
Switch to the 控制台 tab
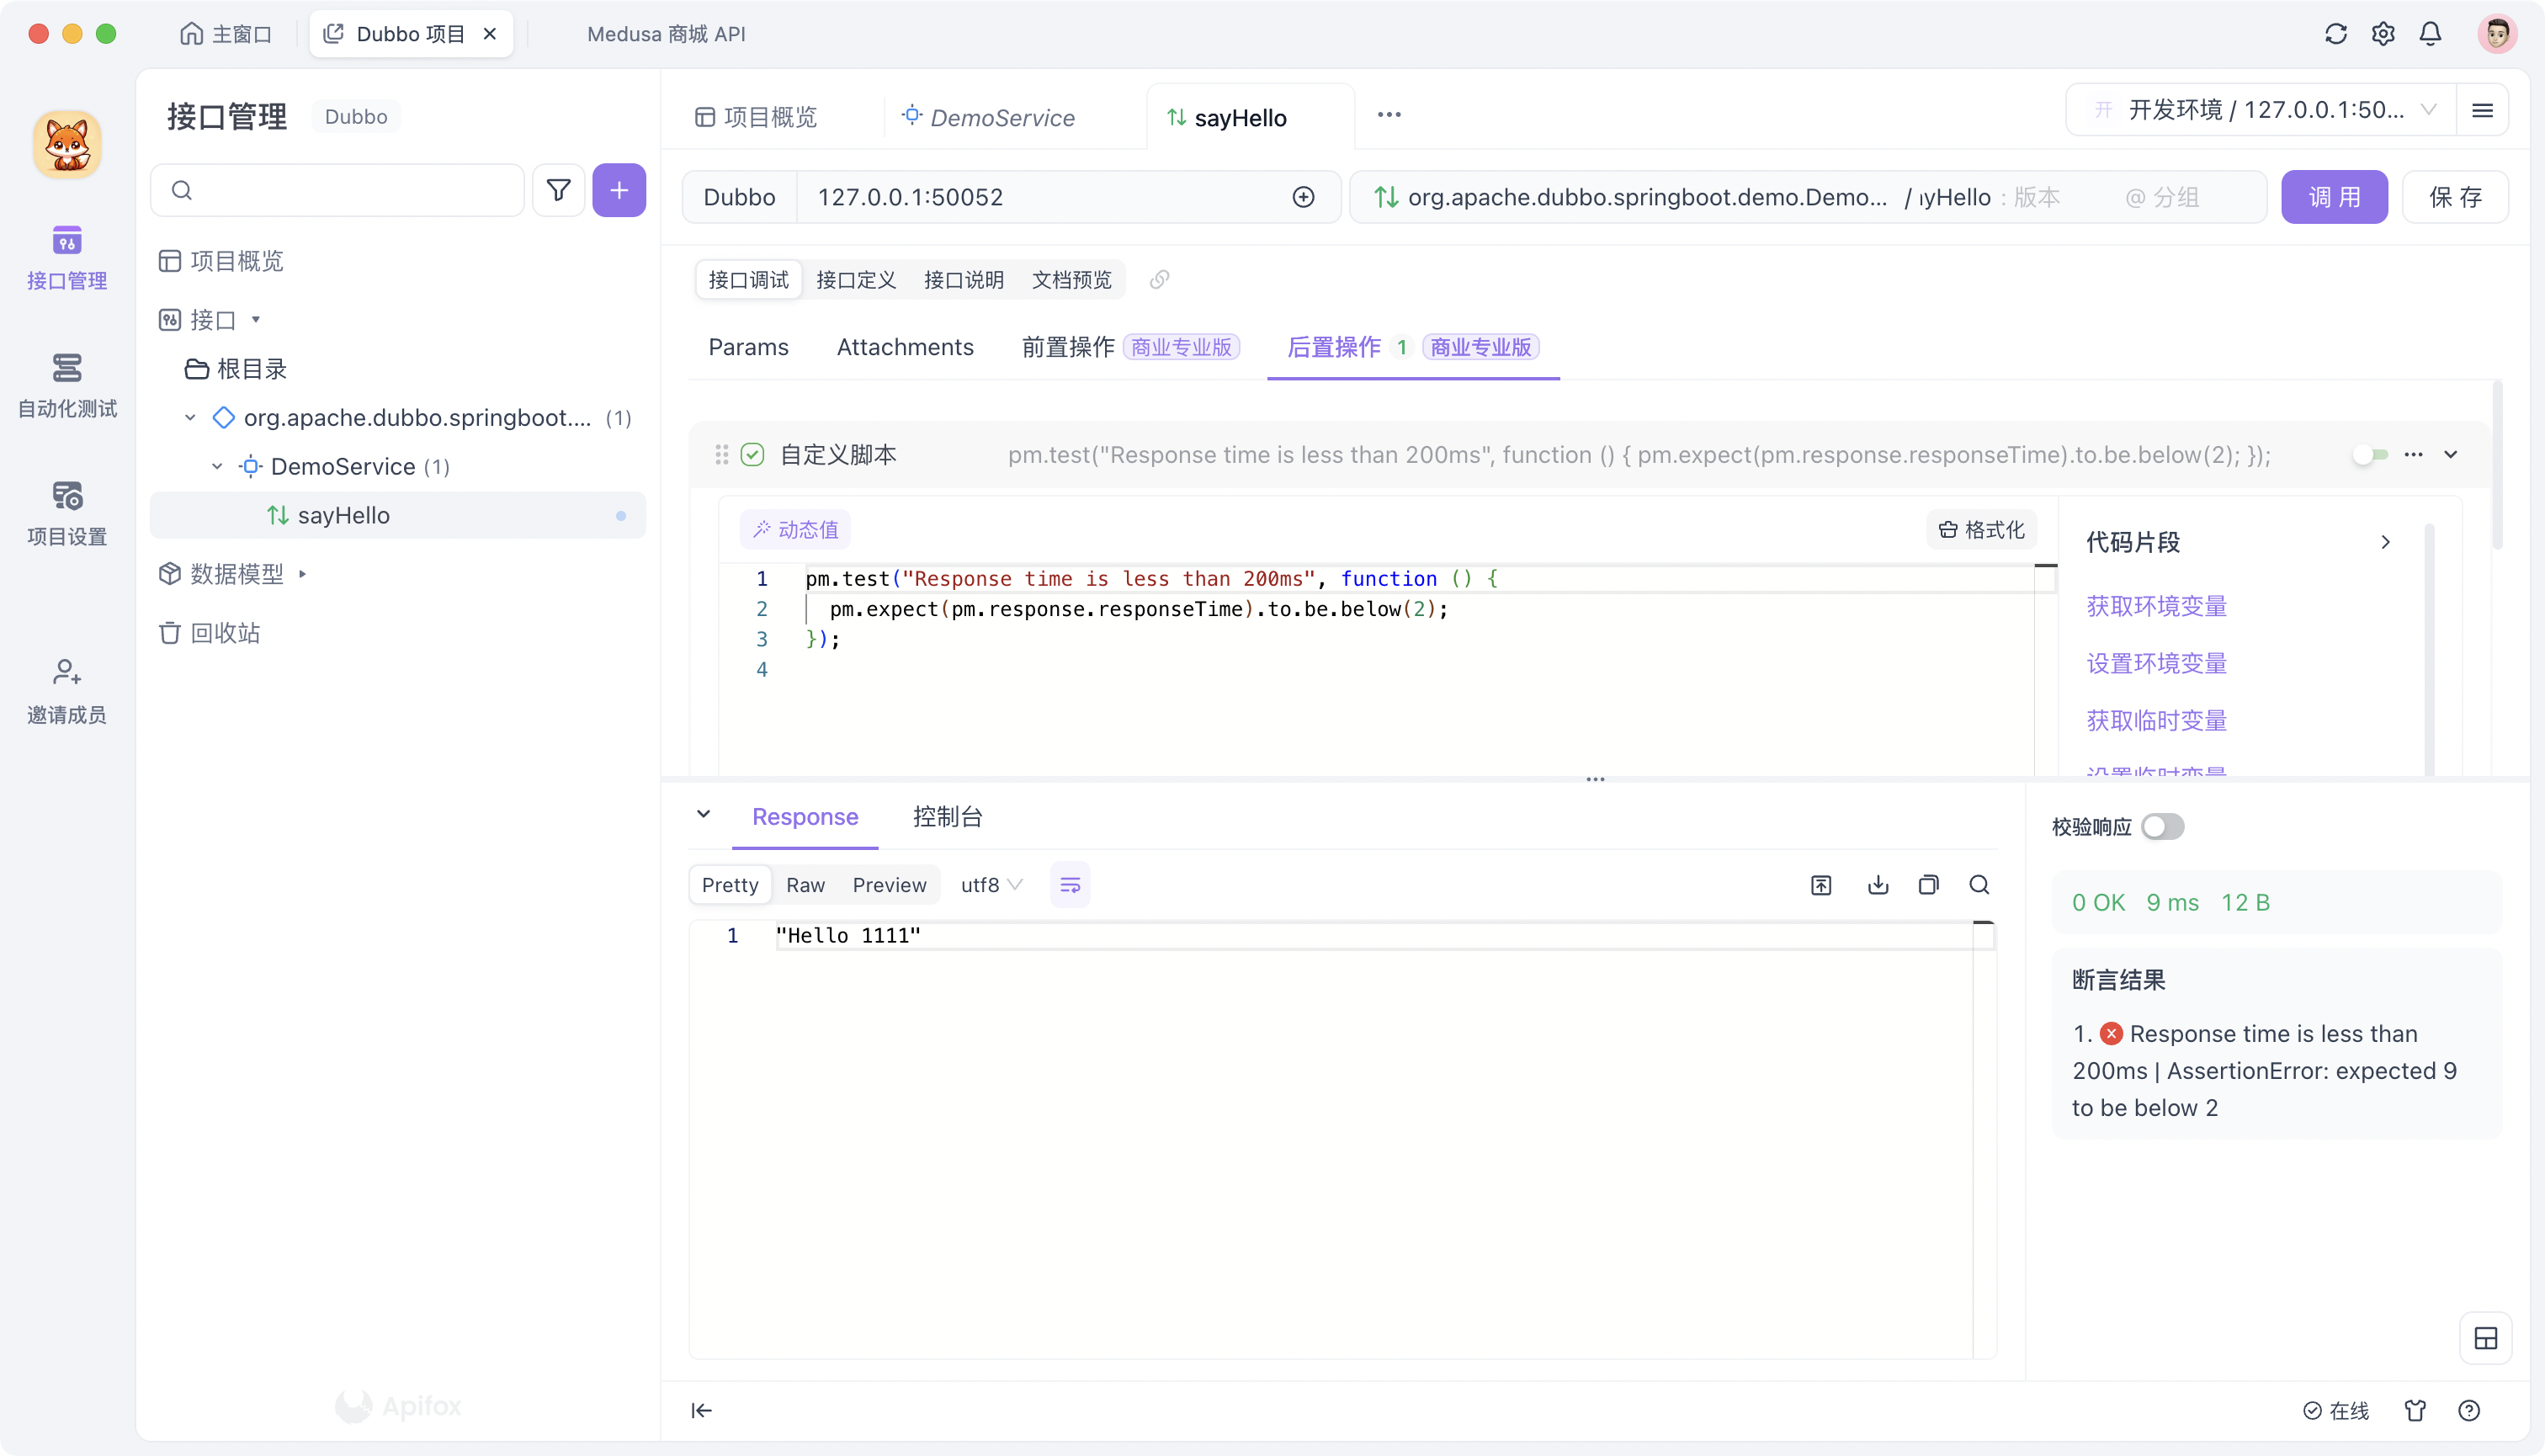[x=947, y=817]
